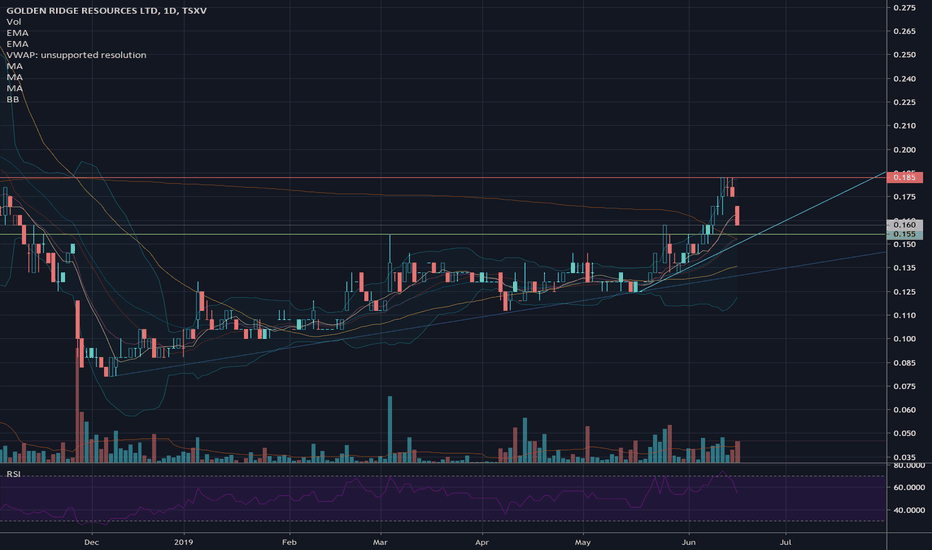Click the Apr label on time axis
The image size is (932, 550).
[482, 542]
